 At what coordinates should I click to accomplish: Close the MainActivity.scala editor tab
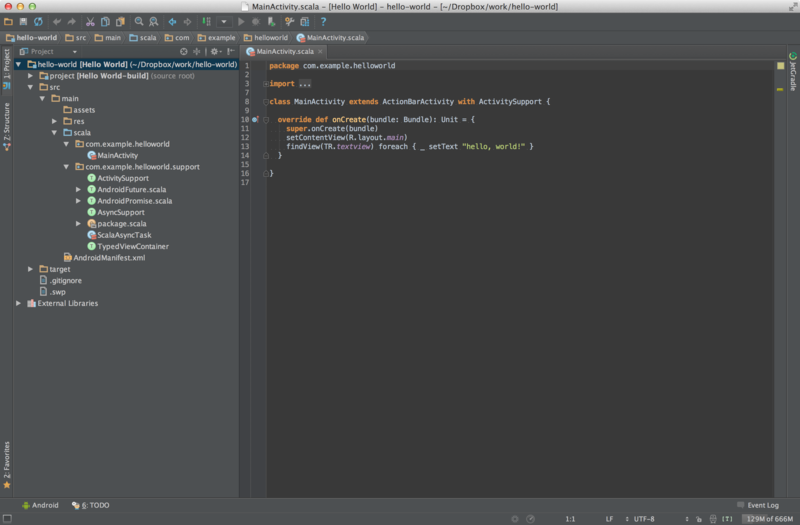coord(320,52)
